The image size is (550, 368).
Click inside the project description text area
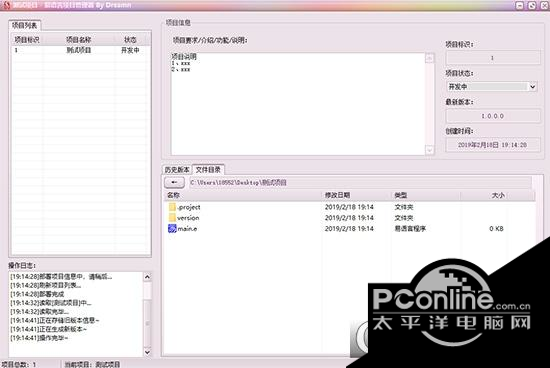click(x=298, y=104)
